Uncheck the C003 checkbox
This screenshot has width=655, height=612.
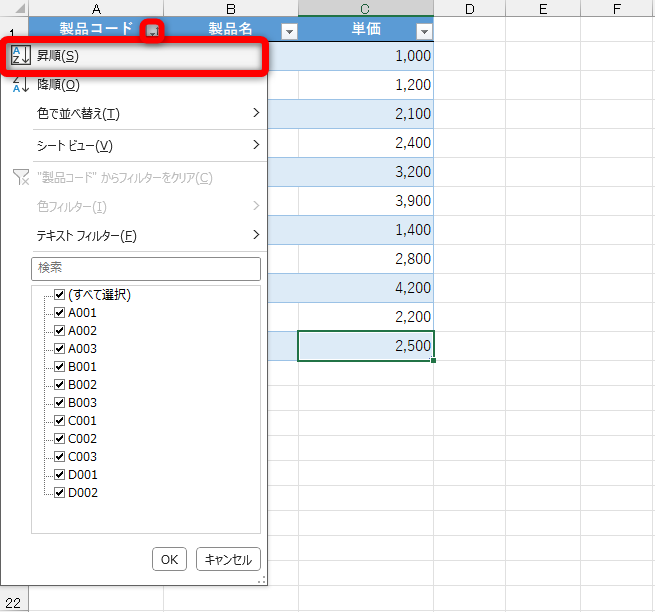[59, 456]
